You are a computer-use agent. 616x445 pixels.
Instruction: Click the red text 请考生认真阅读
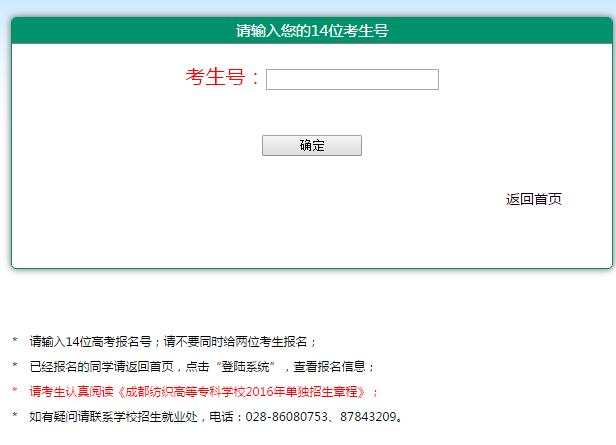point(70,392)
